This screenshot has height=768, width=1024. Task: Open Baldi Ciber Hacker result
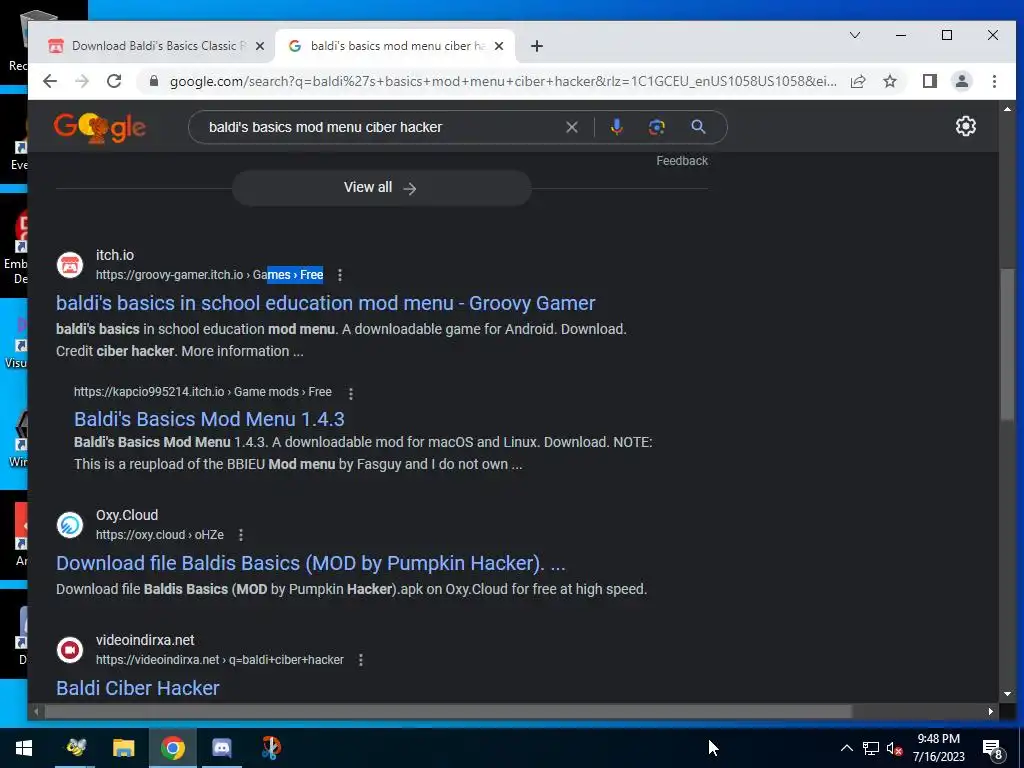pos(138,688)
